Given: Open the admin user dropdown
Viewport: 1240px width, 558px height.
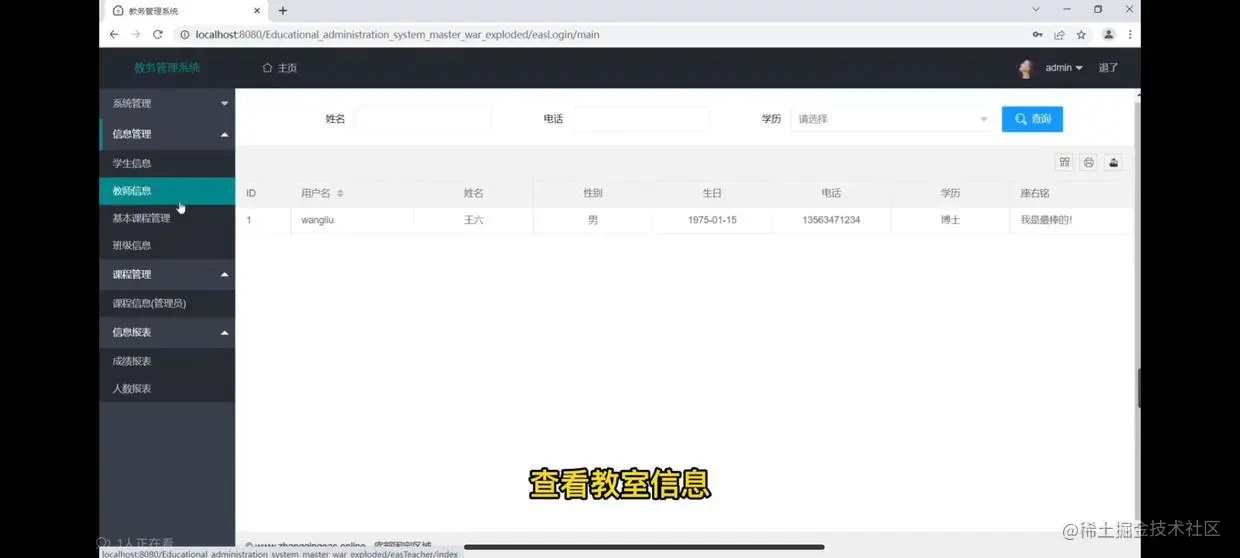Looking at the screenshot, I should pyautogui.click(x=1064, y=68).
